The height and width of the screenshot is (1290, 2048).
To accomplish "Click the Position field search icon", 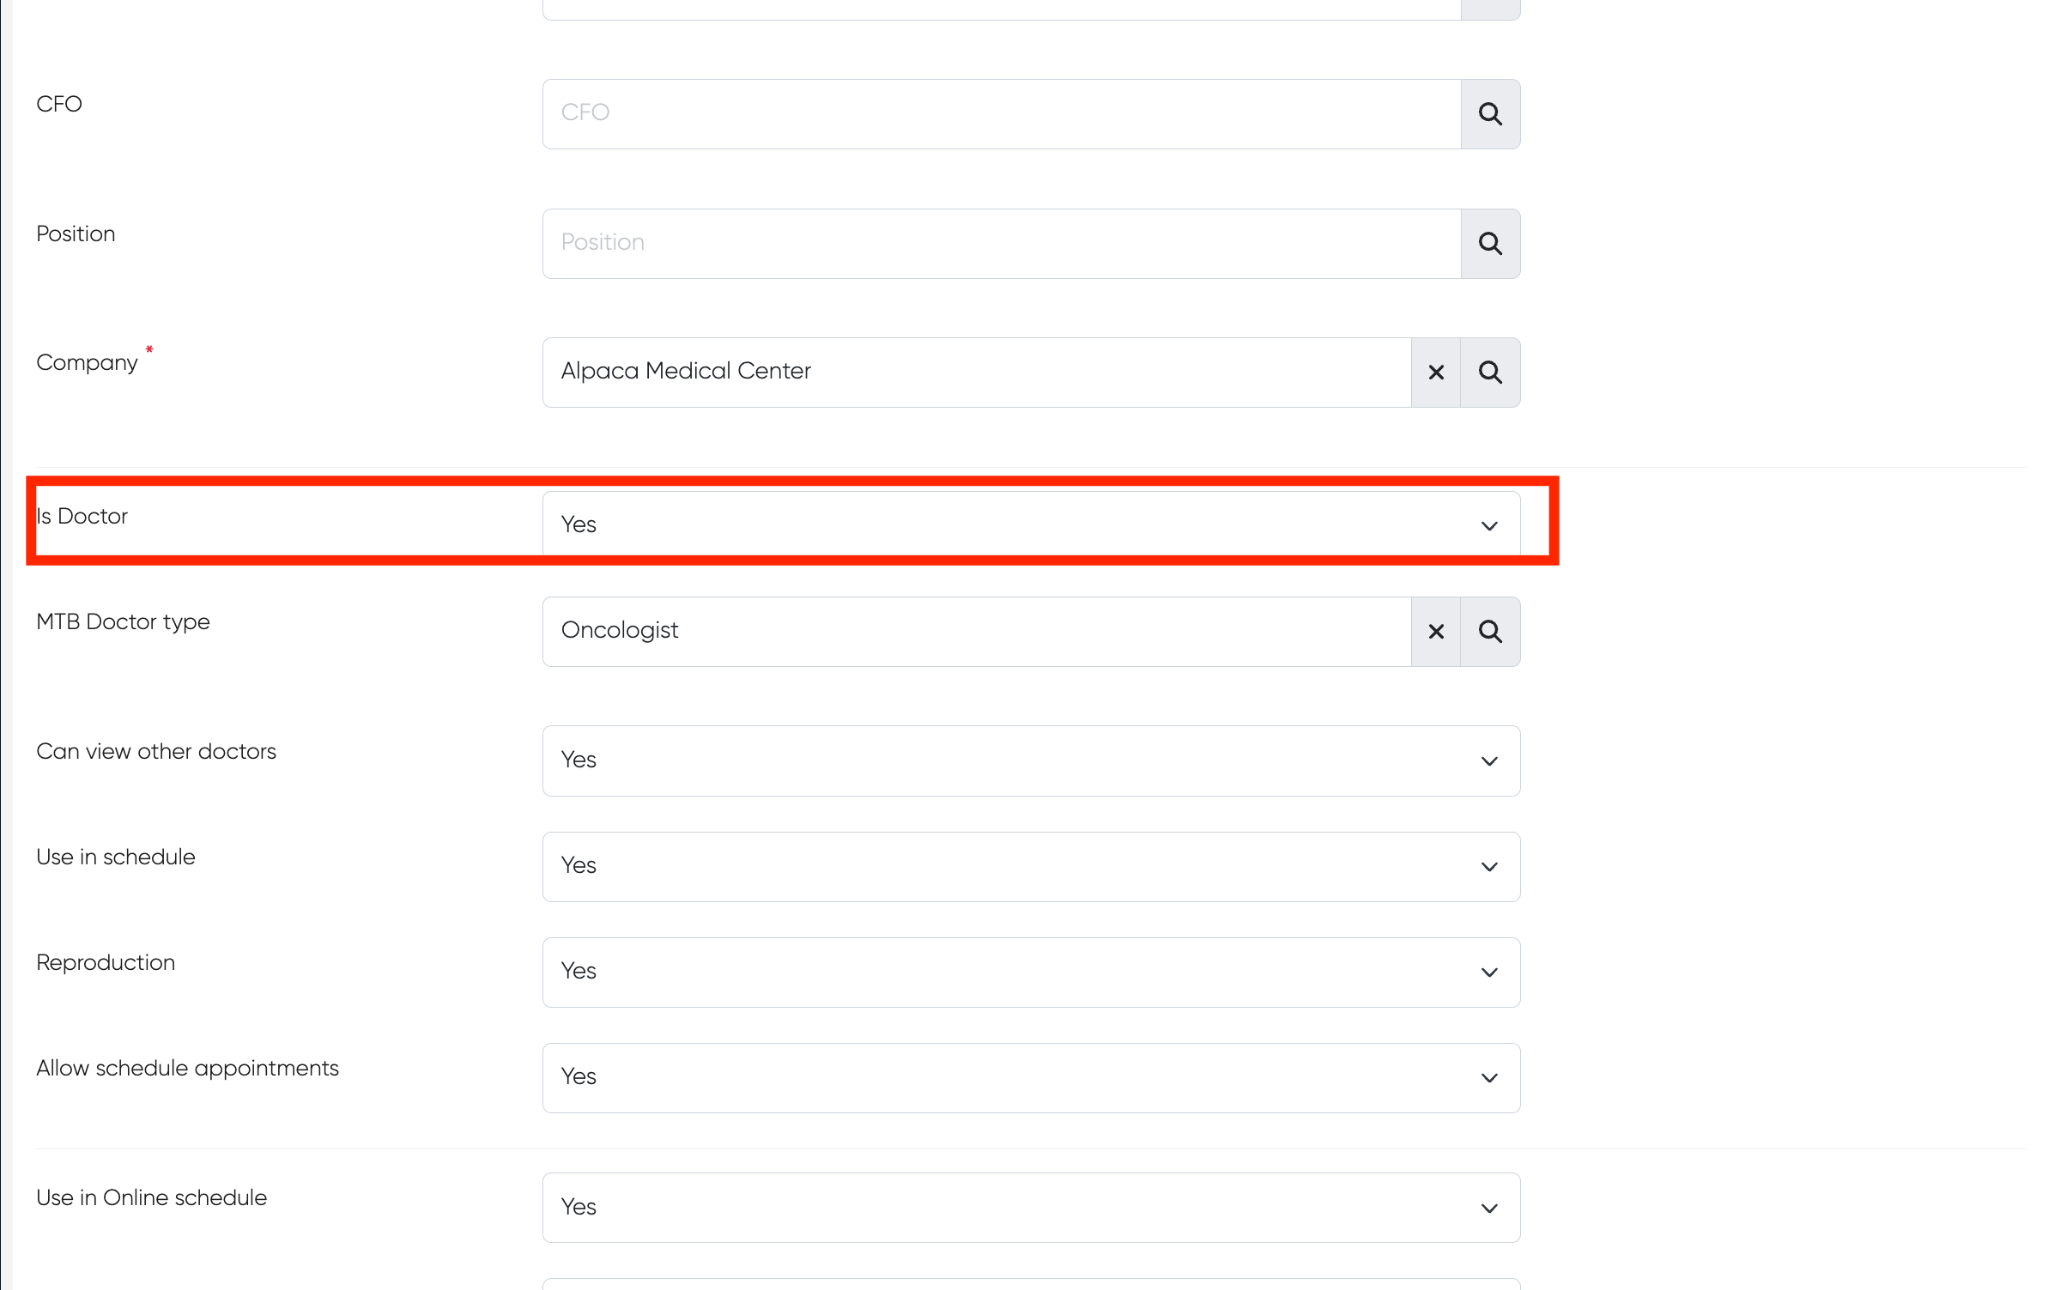I will click(1490, 243).
